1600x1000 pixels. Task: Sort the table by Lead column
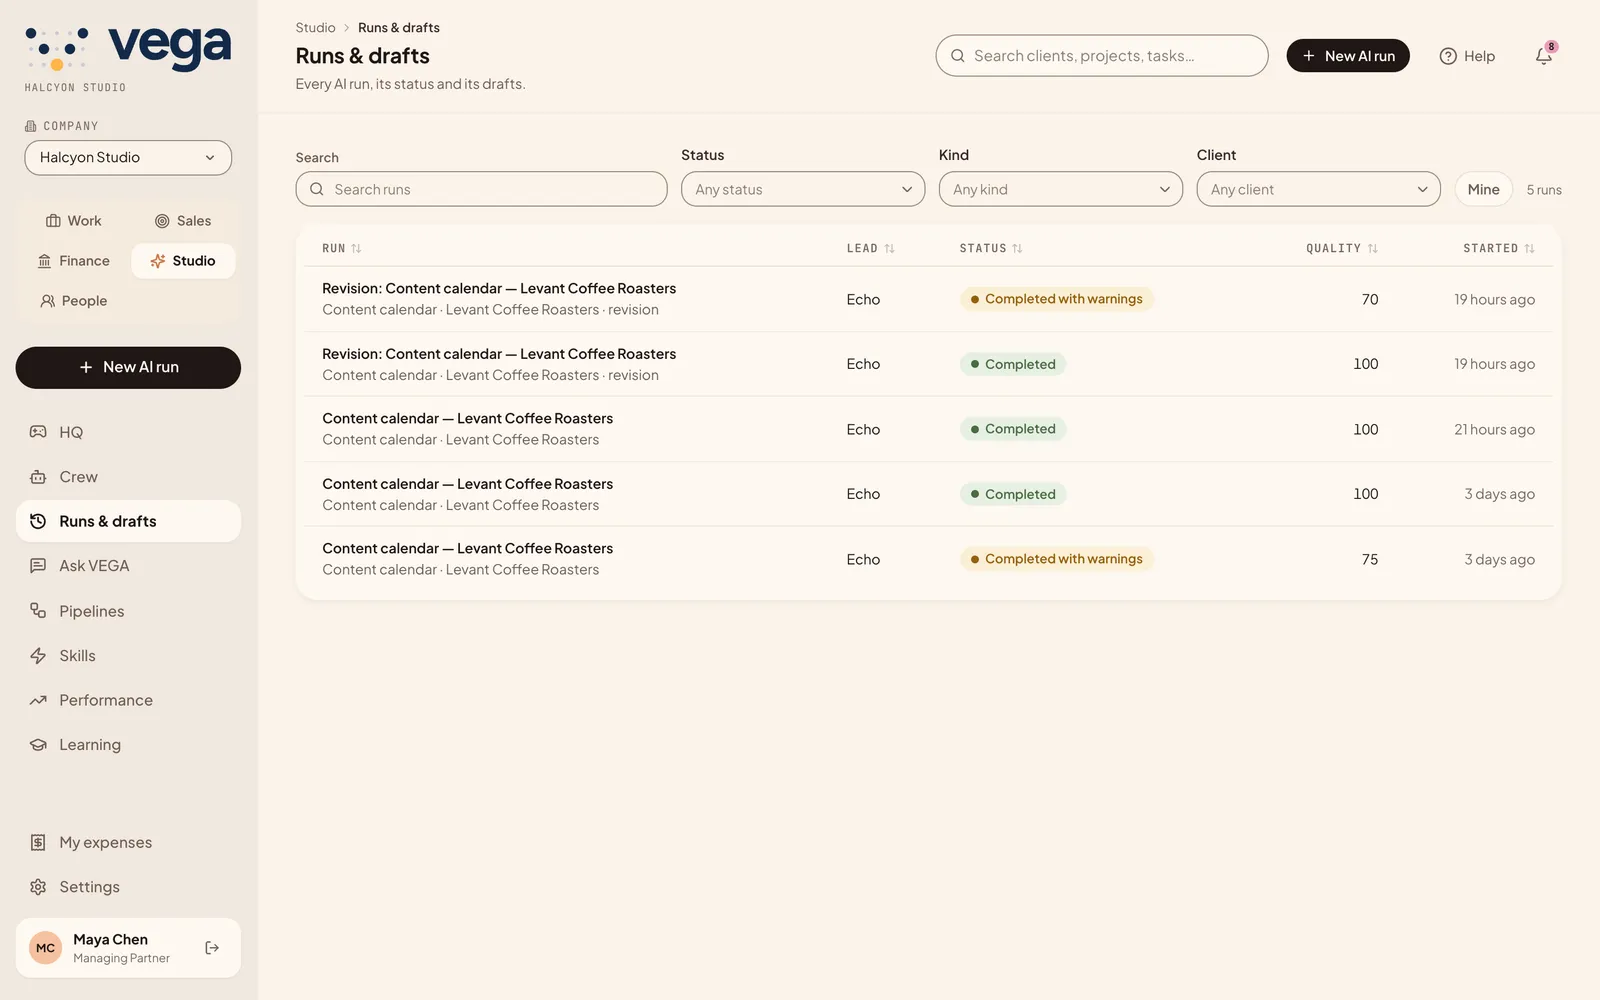[x=871, y=248]
